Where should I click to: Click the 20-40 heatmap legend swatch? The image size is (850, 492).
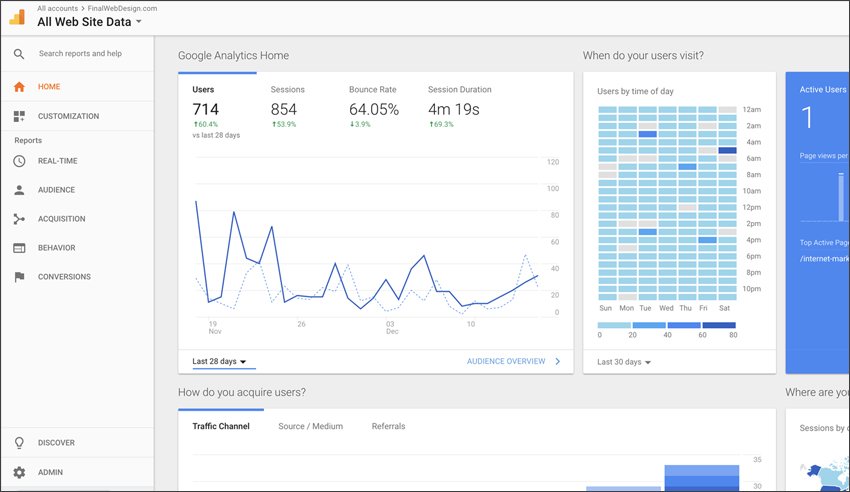[649, 325]
